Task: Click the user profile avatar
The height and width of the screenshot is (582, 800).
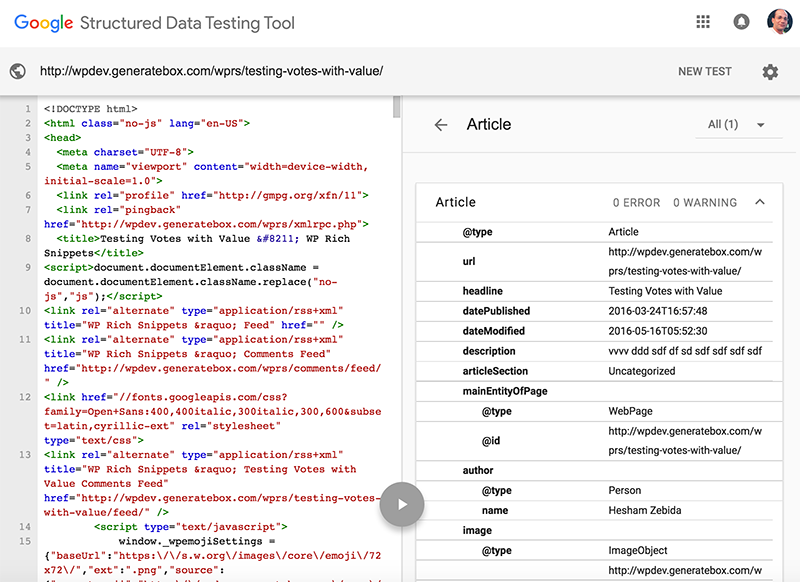Action: (779, 22)
